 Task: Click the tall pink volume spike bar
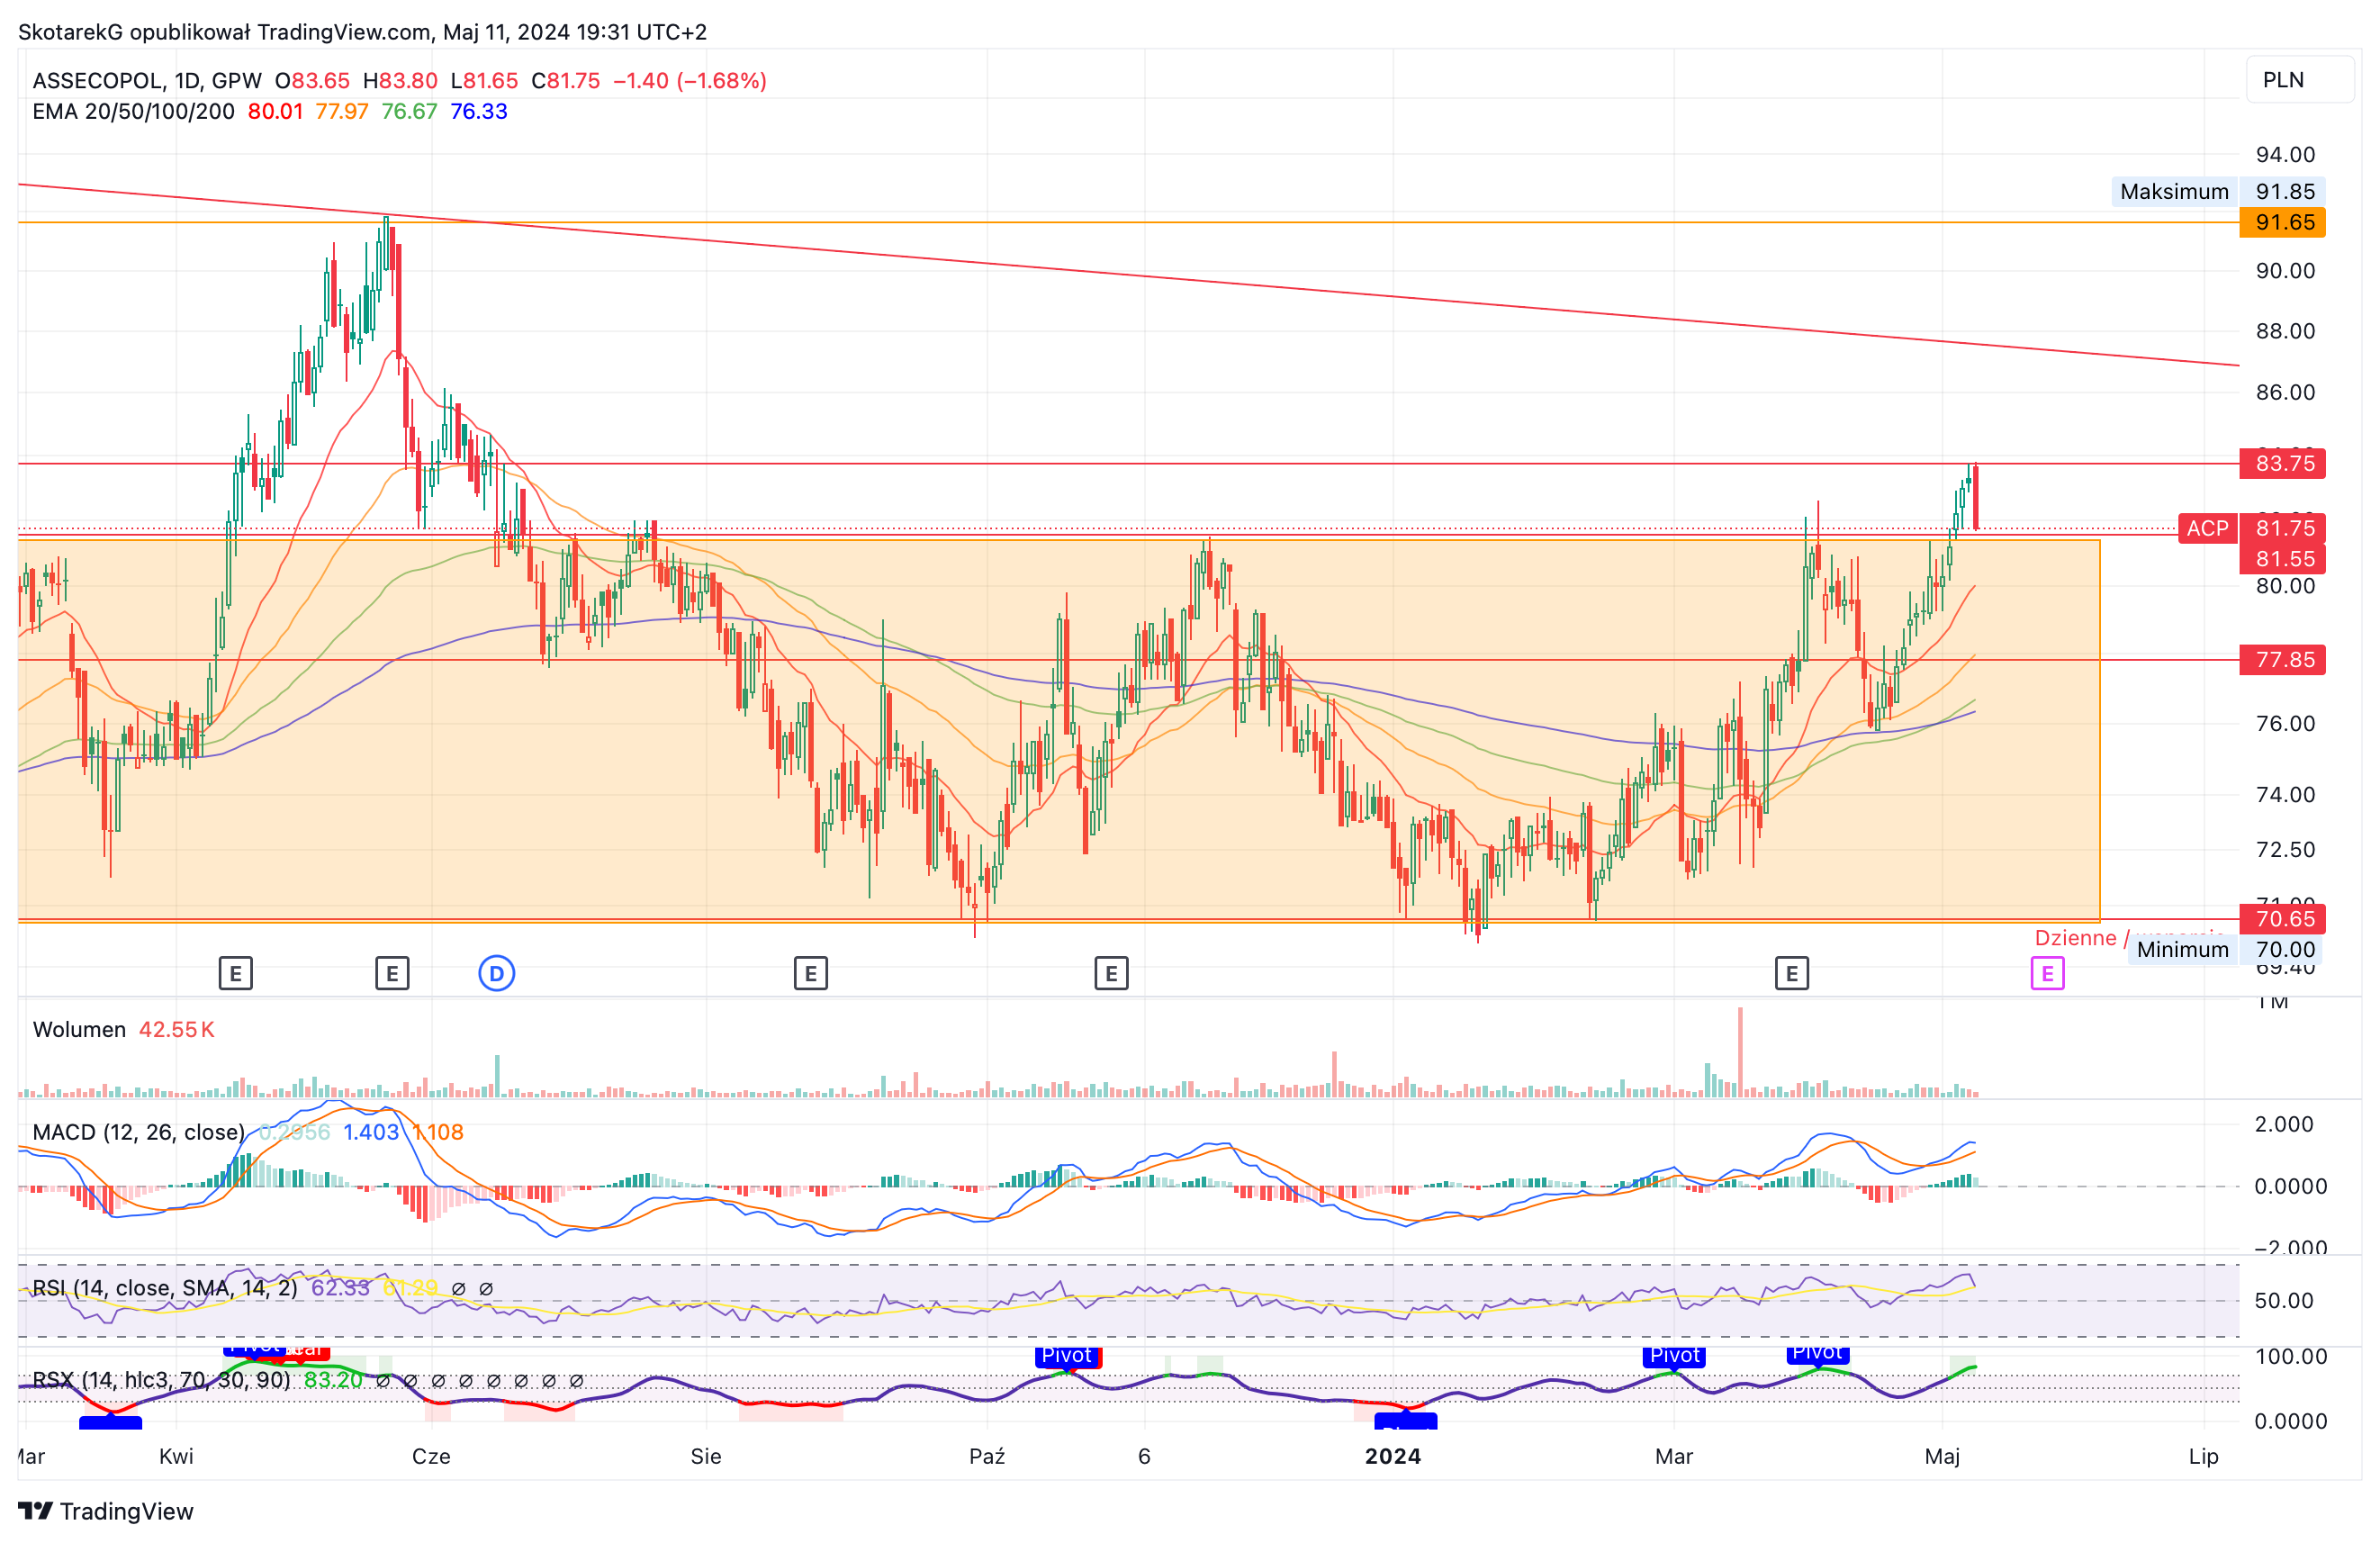[x=1740, y=1051]
